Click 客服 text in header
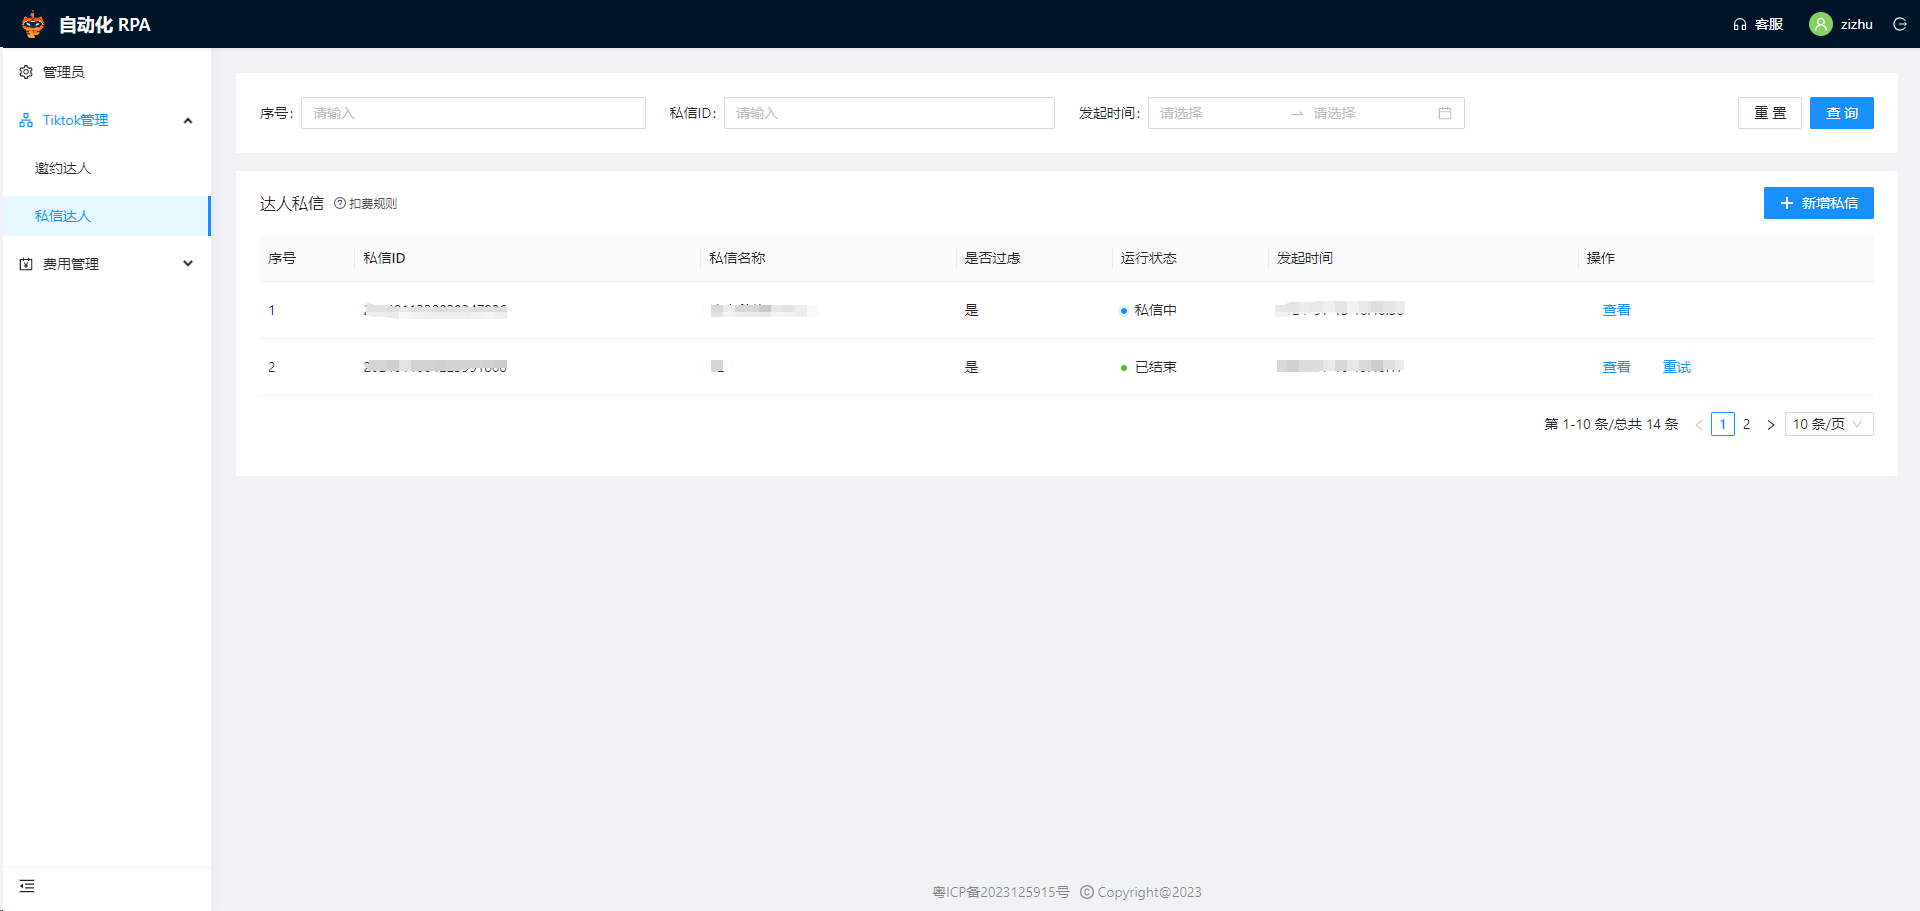The height and width of the screenshot is (911, 1920). pos(1769,24)
